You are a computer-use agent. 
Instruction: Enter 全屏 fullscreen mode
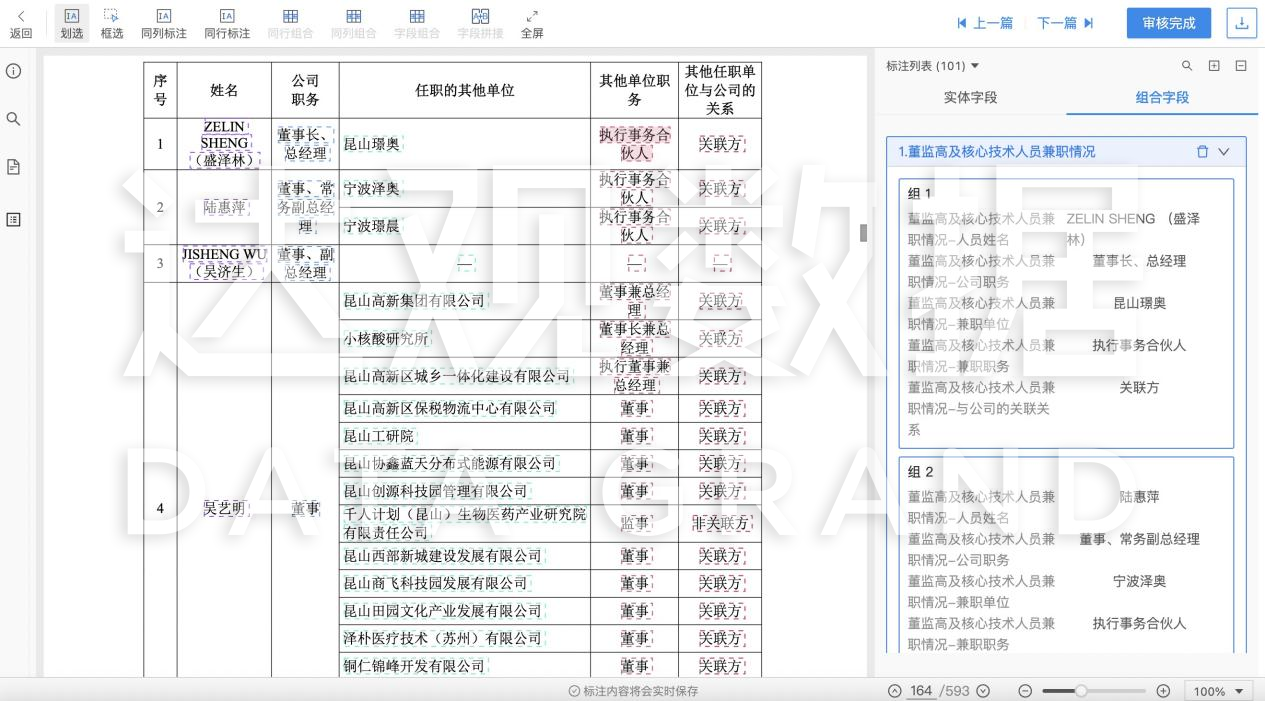pyautogui.click(x=532, y=23)
